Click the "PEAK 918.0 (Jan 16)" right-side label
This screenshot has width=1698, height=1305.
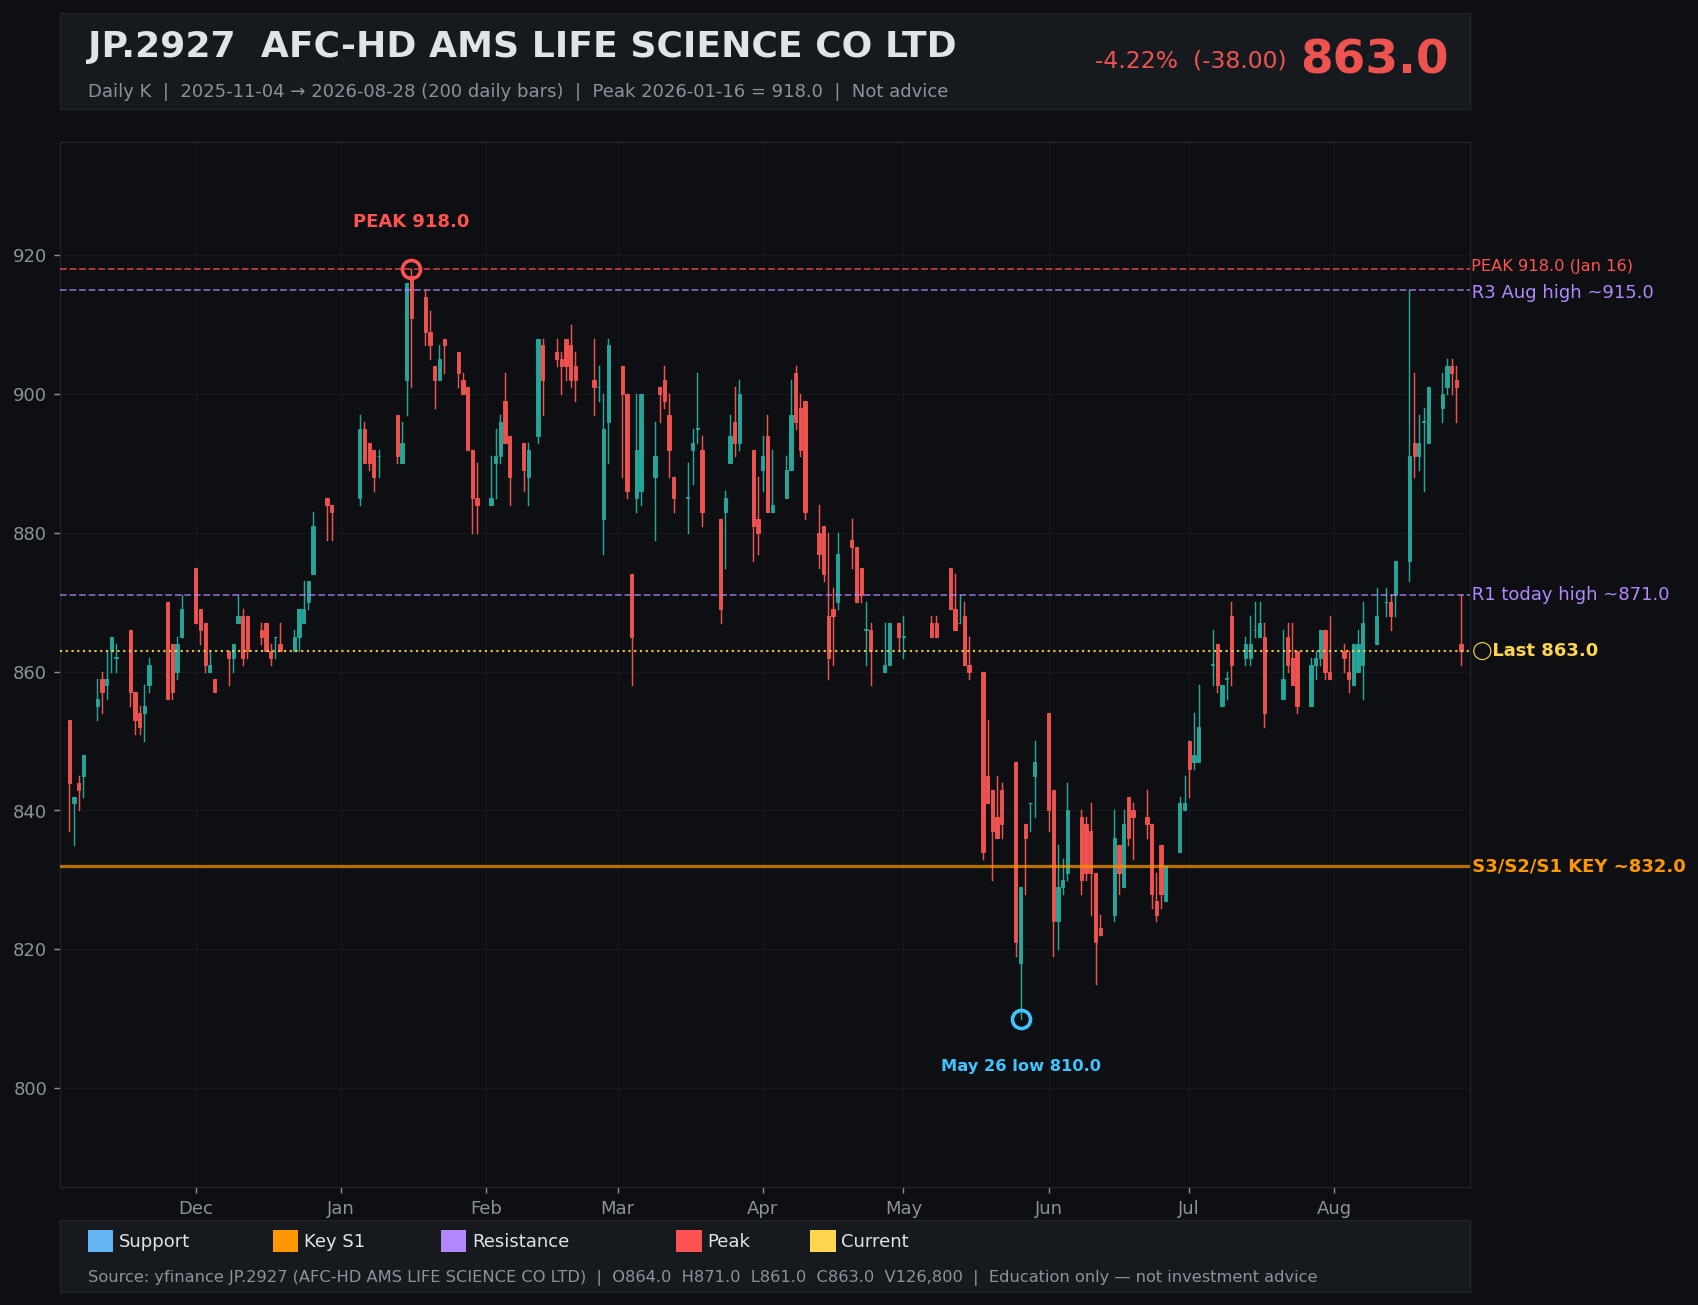coord(1552,266)
